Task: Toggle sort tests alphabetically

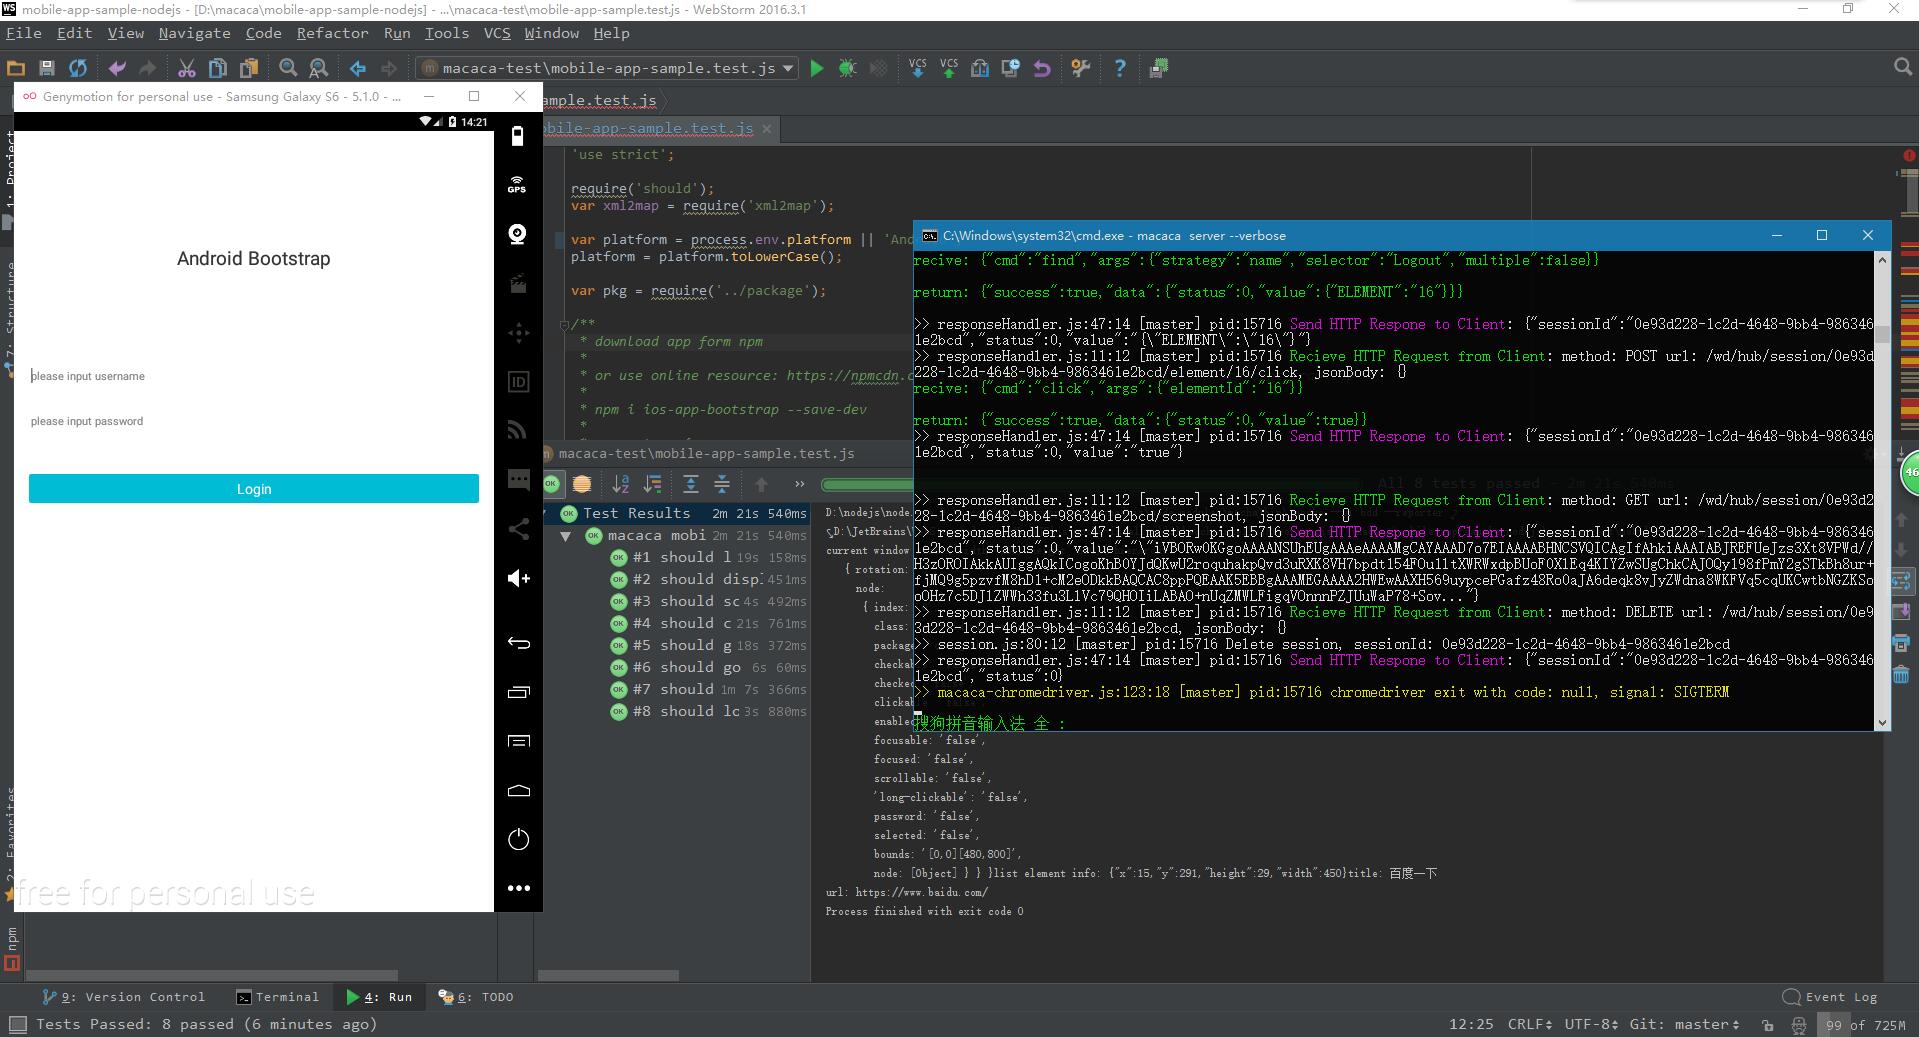Action: tap(620, 484)
